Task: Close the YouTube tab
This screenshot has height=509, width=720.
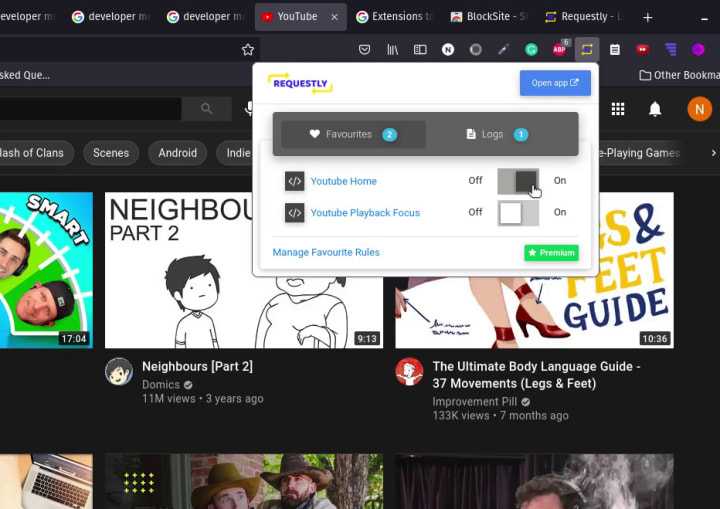Action: click(335, 17)
